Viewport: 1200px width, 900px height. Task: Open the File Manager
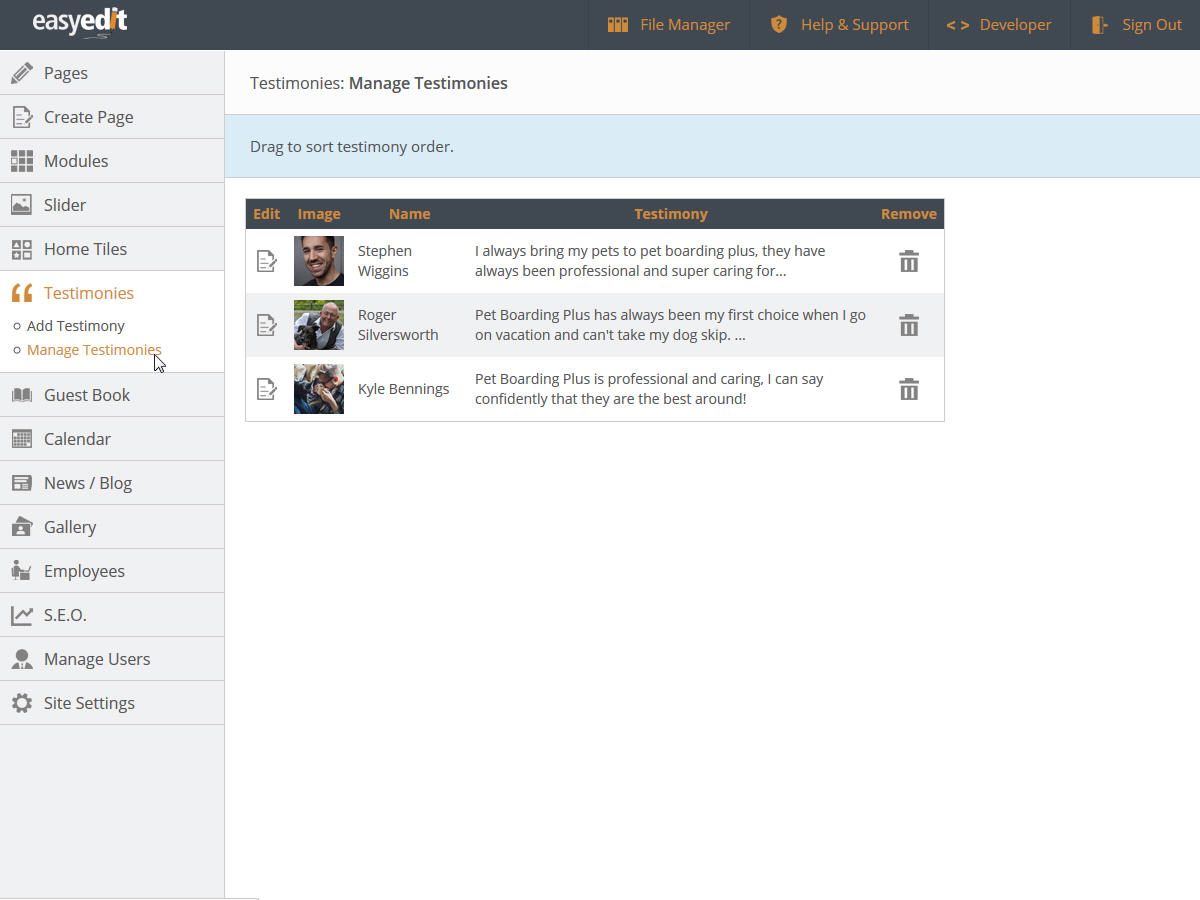click(669, 25)
